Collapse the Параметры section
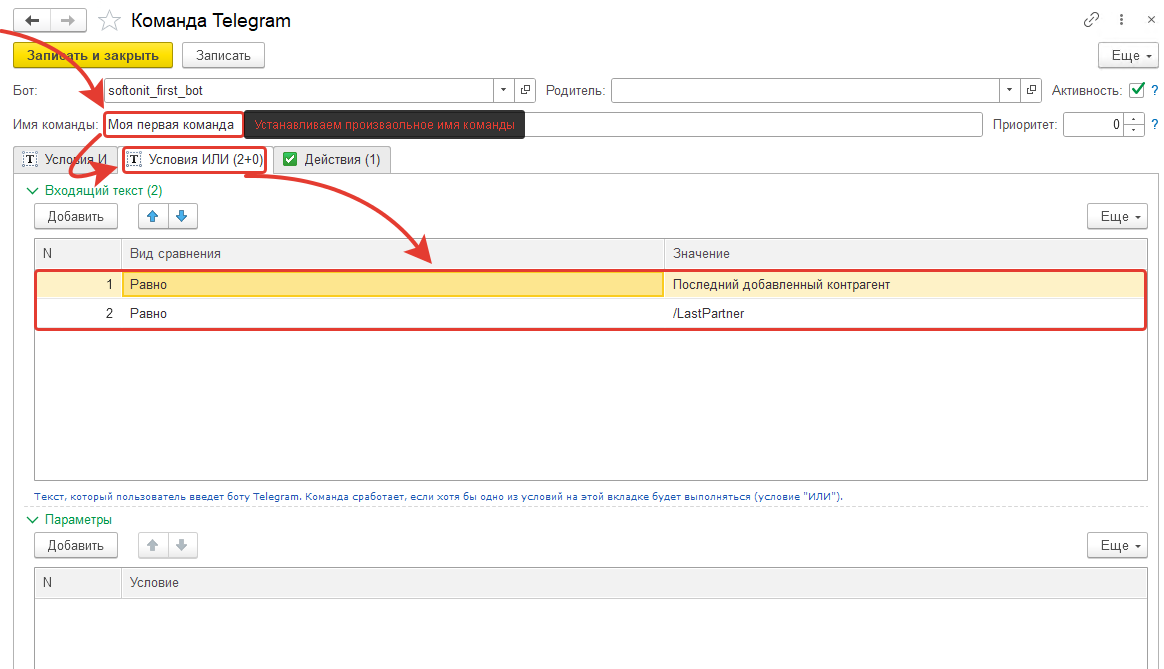1164x669 pixels. pos(31,520)
